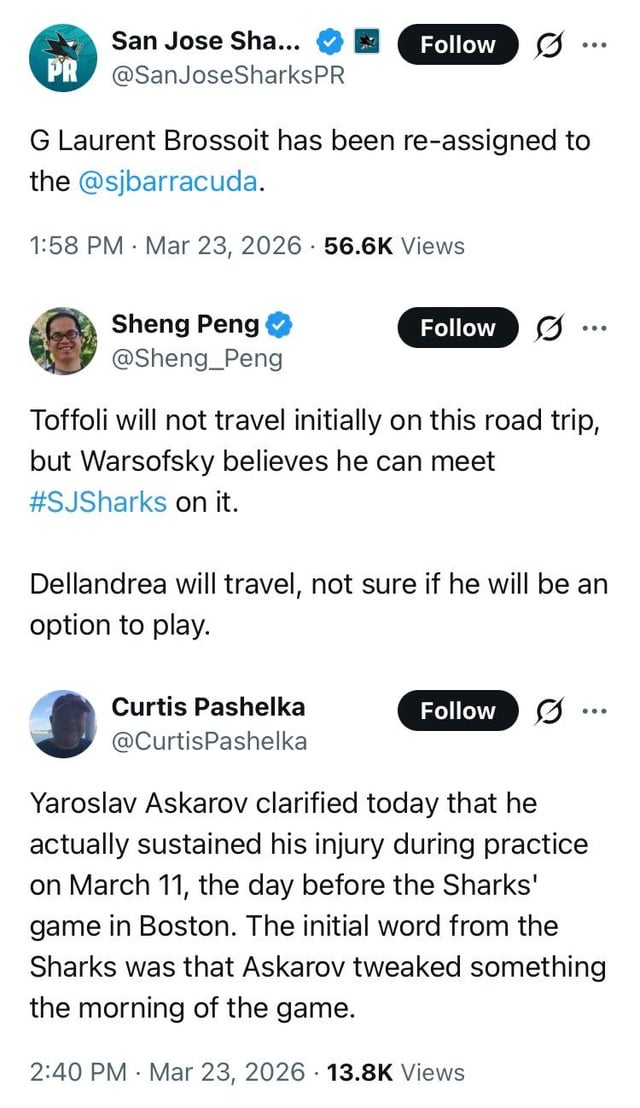
Task: Open the #SJSharks hashtag
Action: coord(98,501)
